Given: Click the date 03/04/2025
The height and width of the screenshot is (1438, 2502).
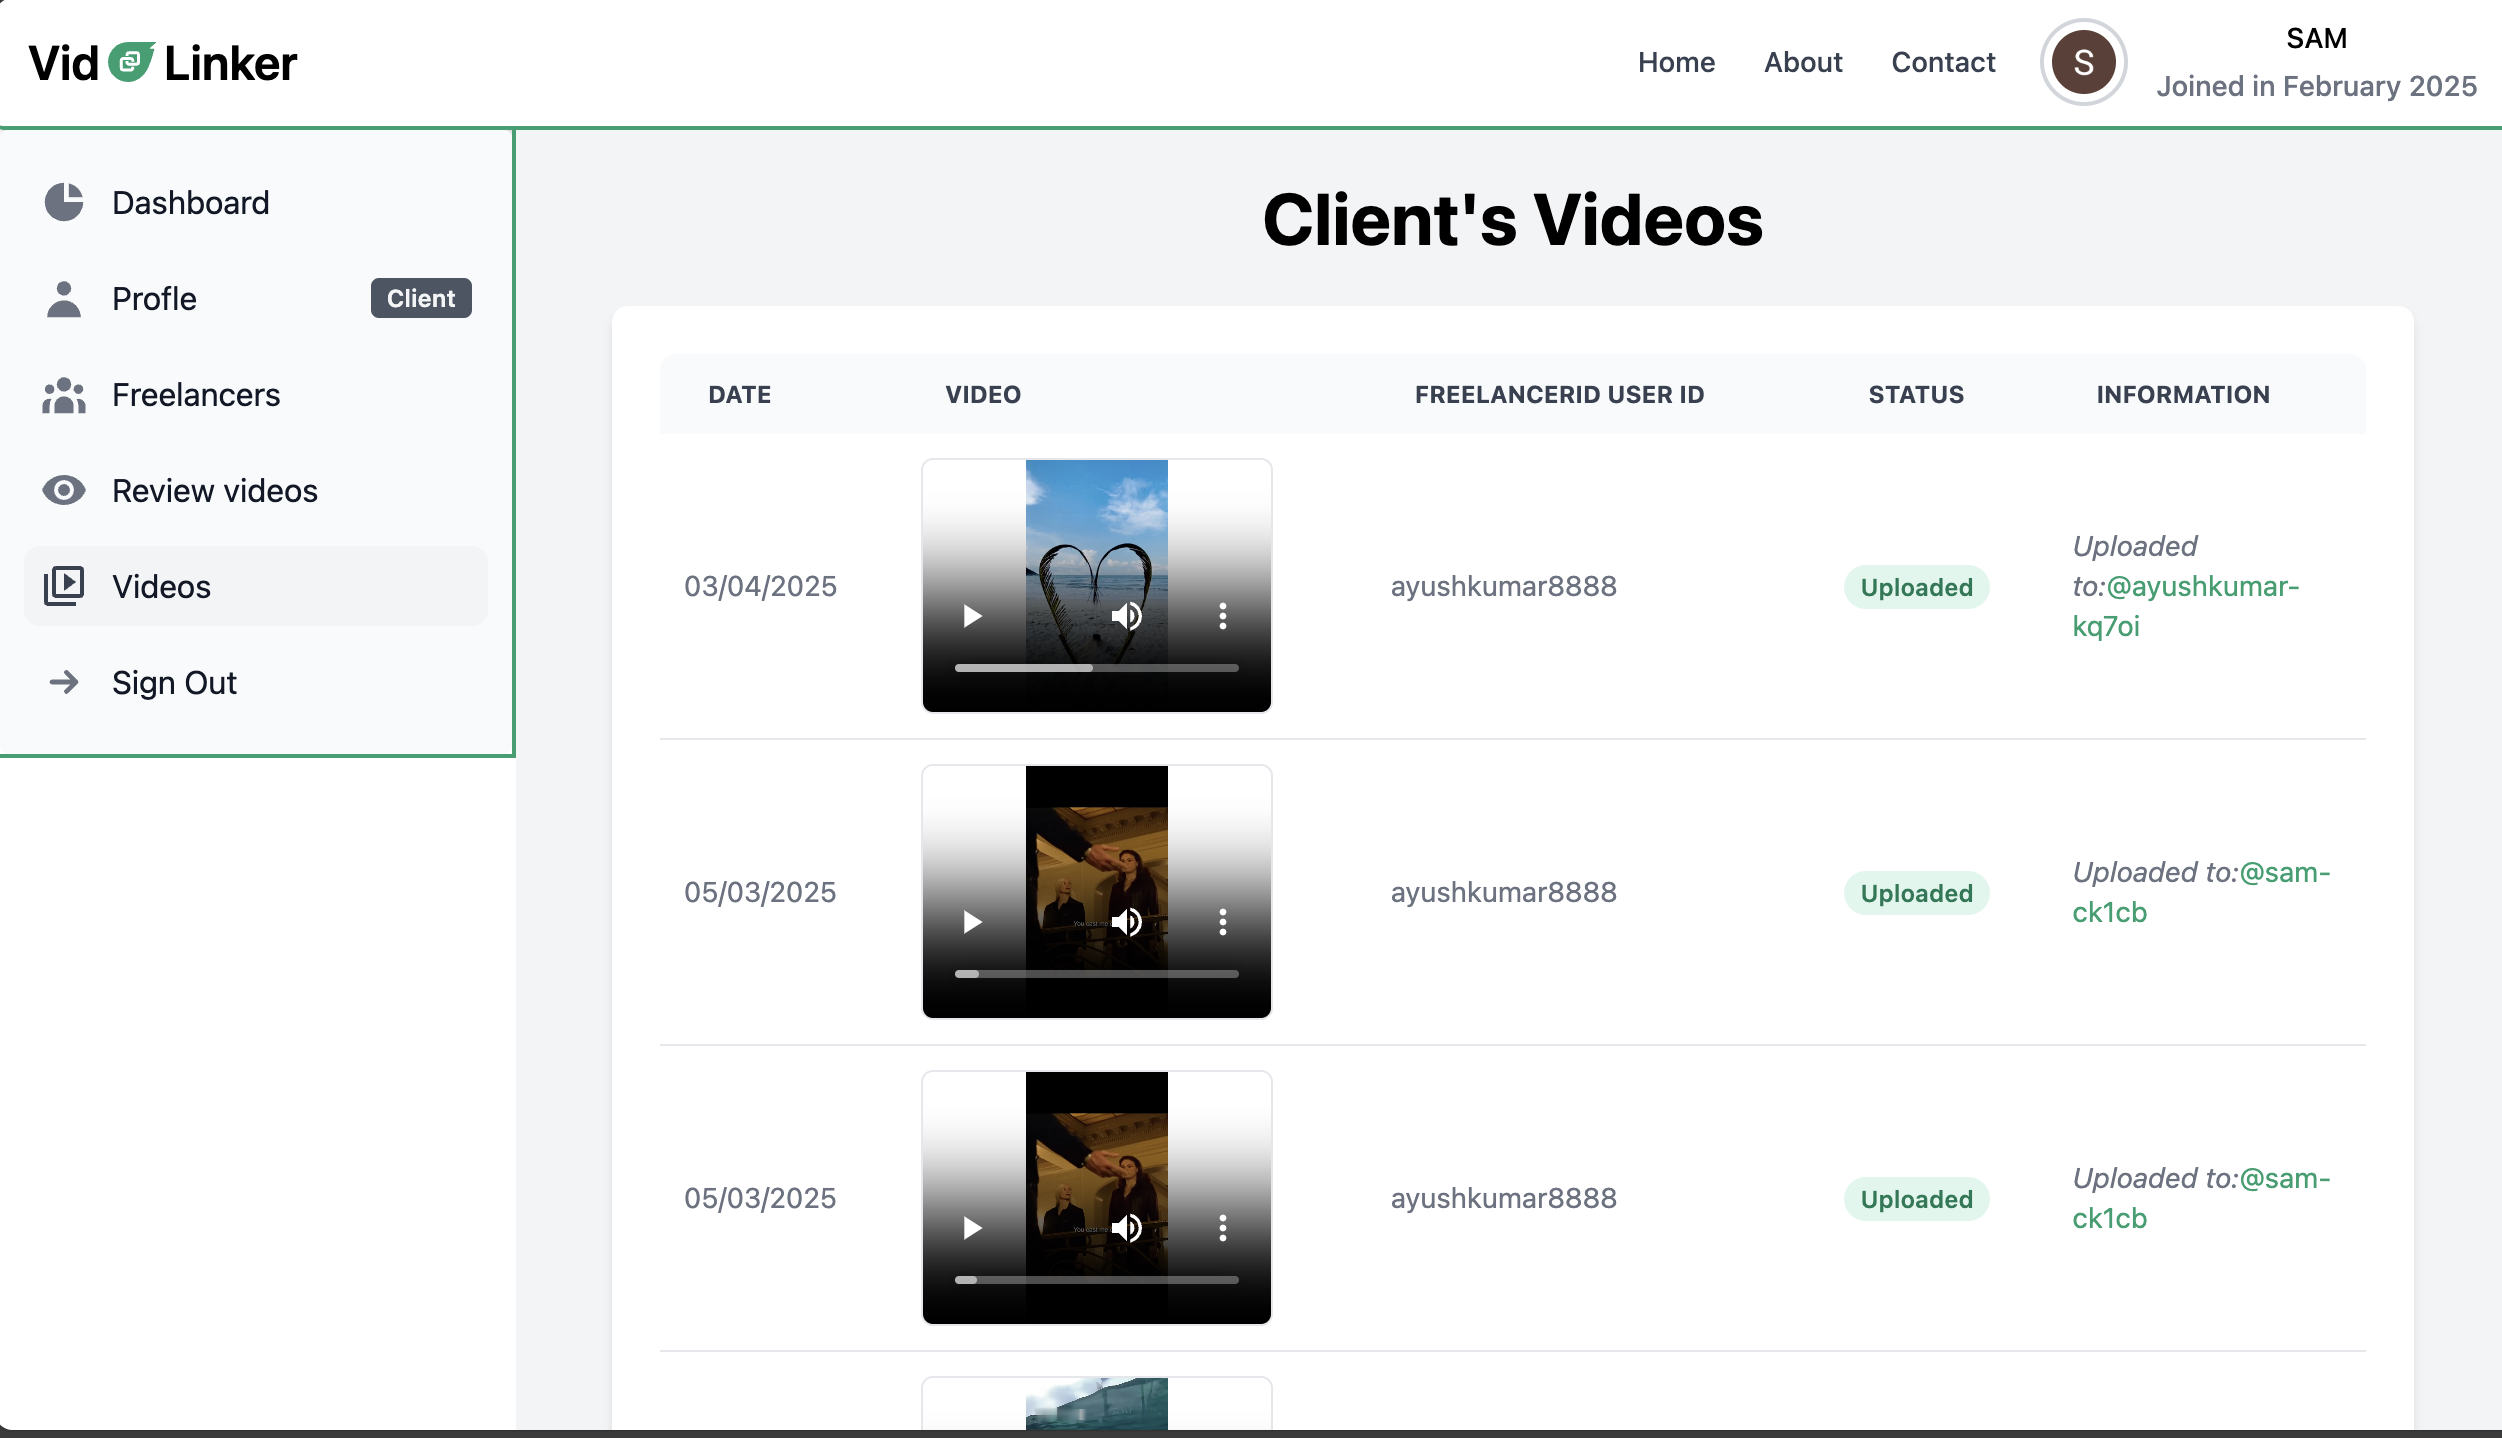Looking at the screenshot, I should [760, 586].
